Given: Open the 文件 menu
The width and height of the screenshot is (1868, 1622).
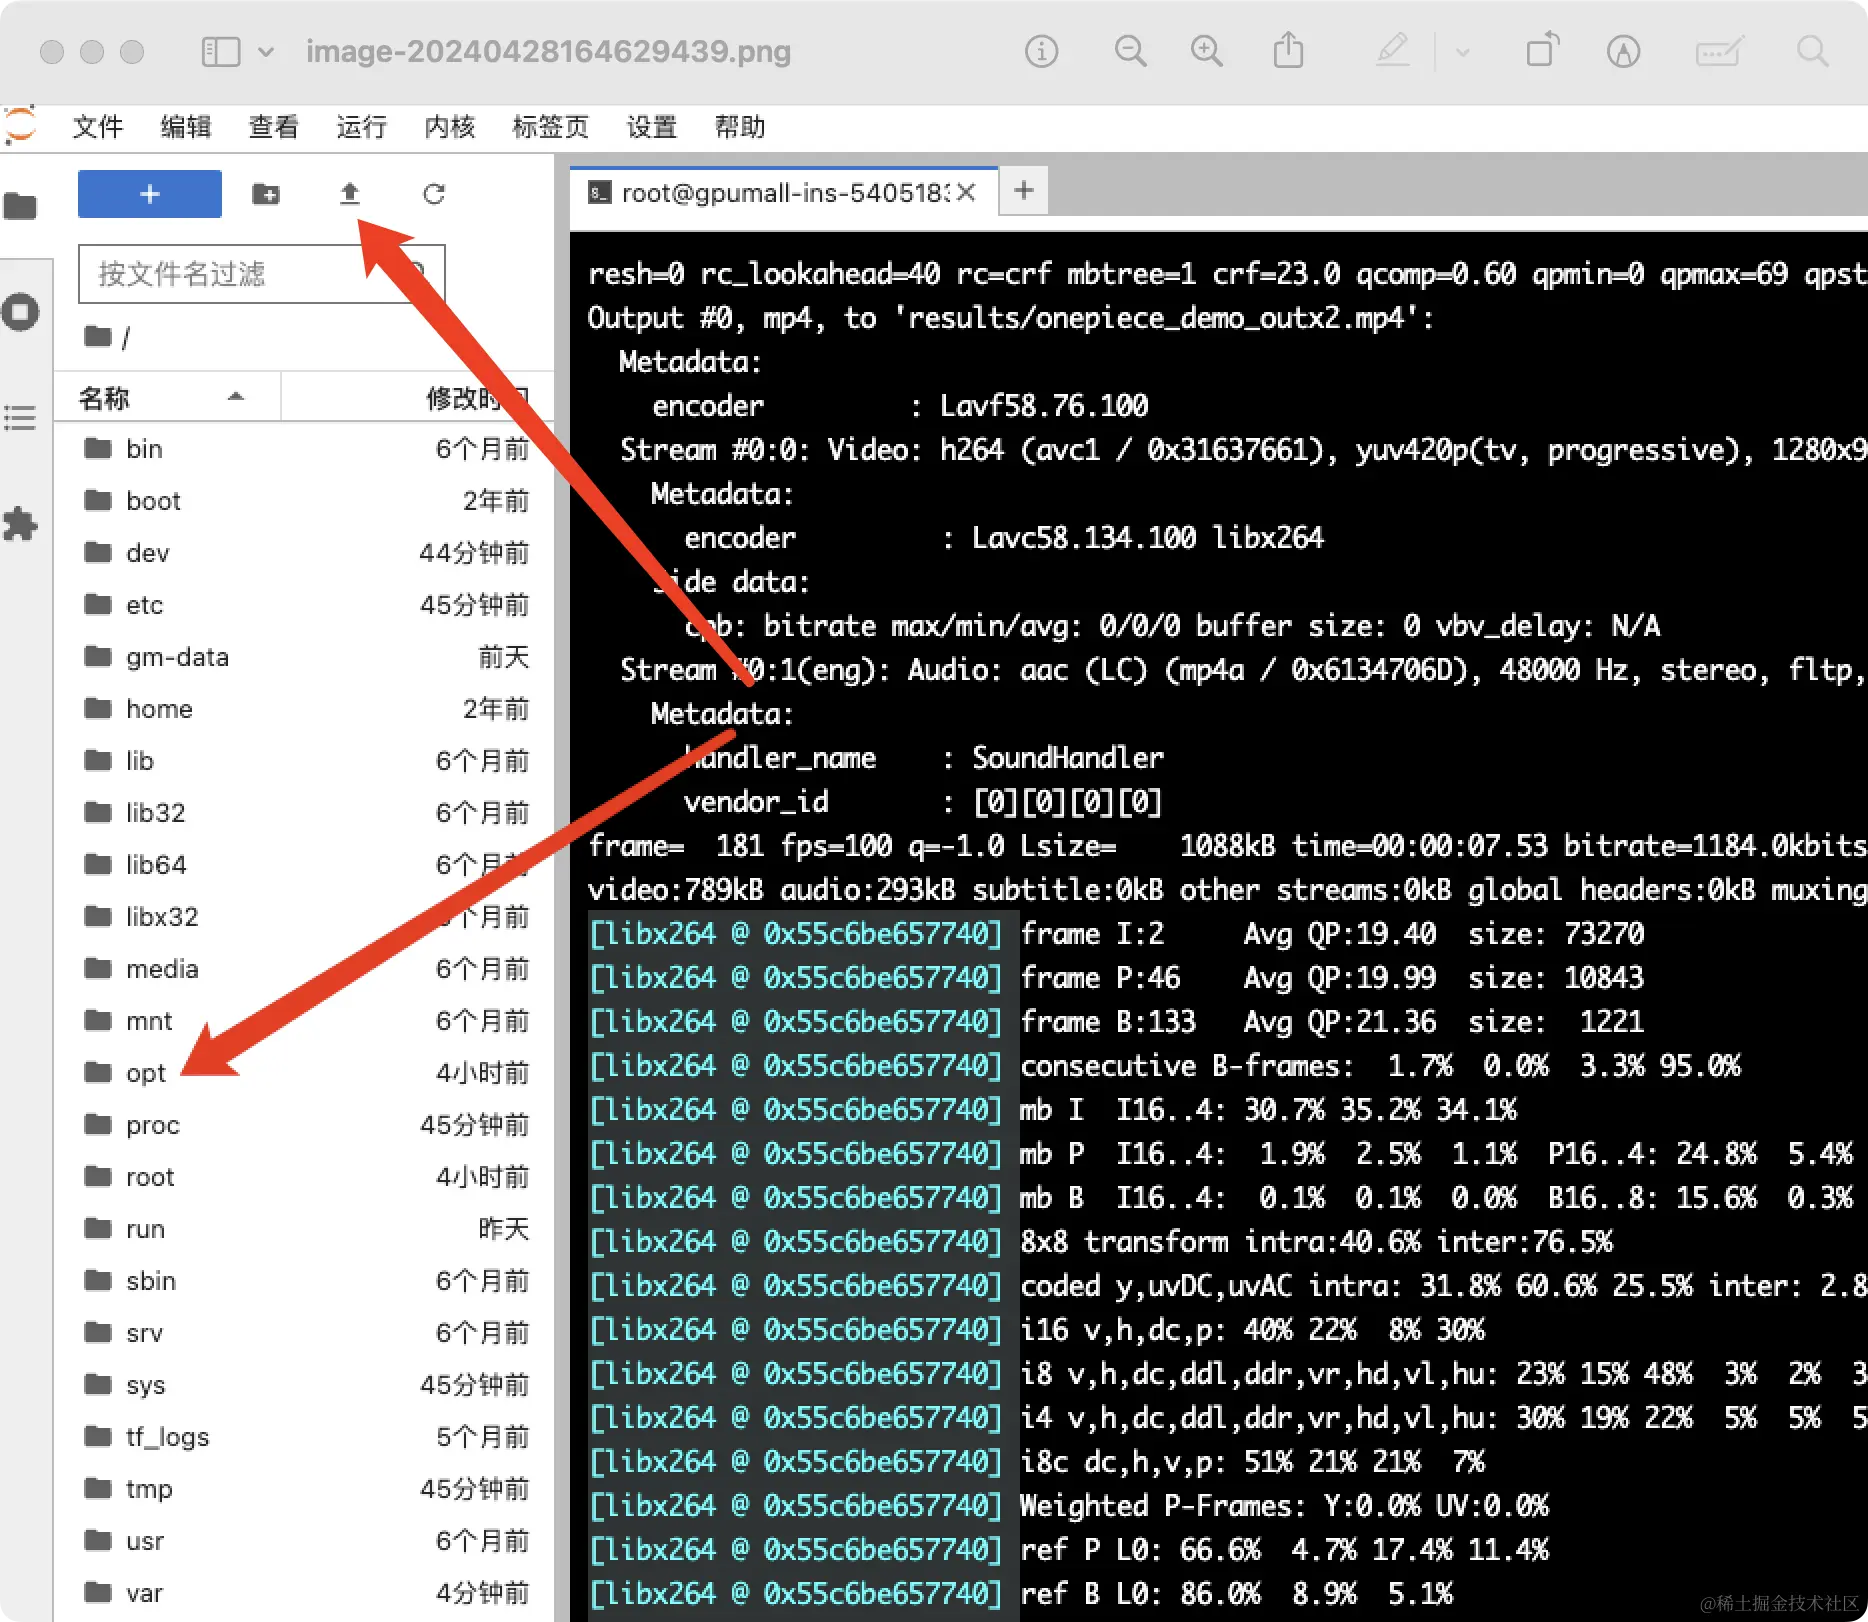Looking at the screenshot, I should click(x=98, y=127).
